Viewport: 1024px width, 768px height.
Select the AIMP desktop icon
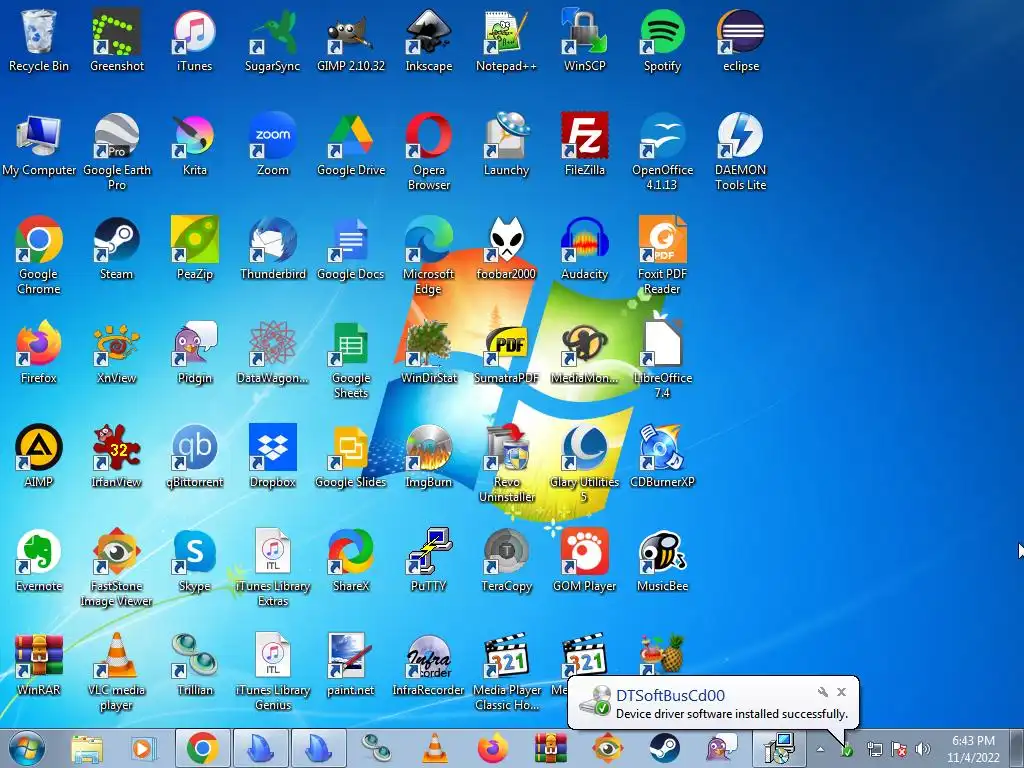[39, 456]
